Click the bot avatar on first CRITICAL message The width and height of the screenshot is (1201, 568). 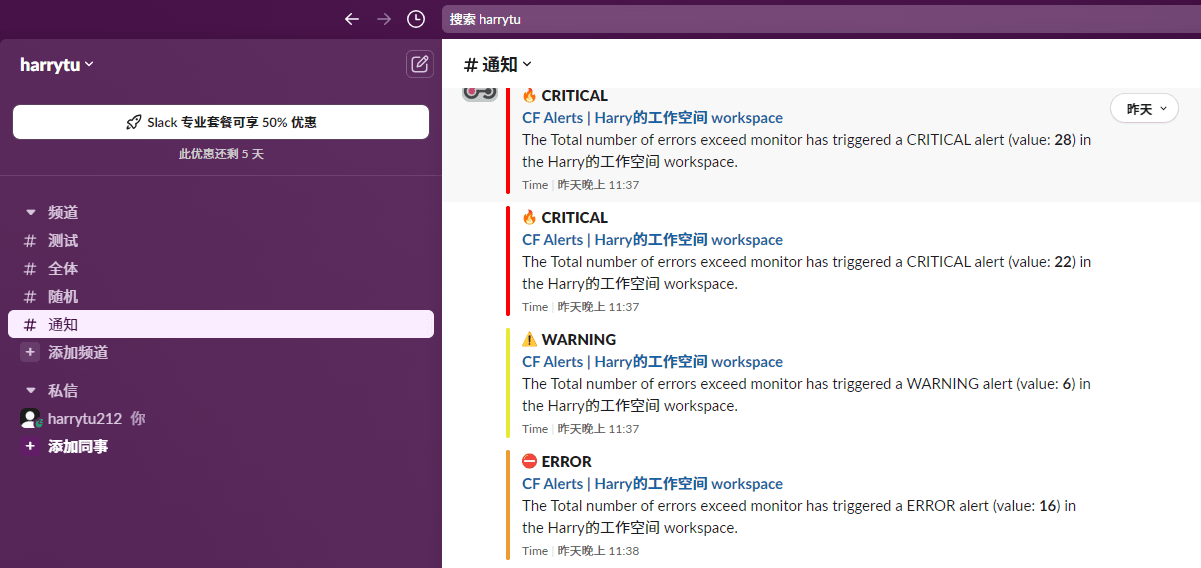point(480,92)
